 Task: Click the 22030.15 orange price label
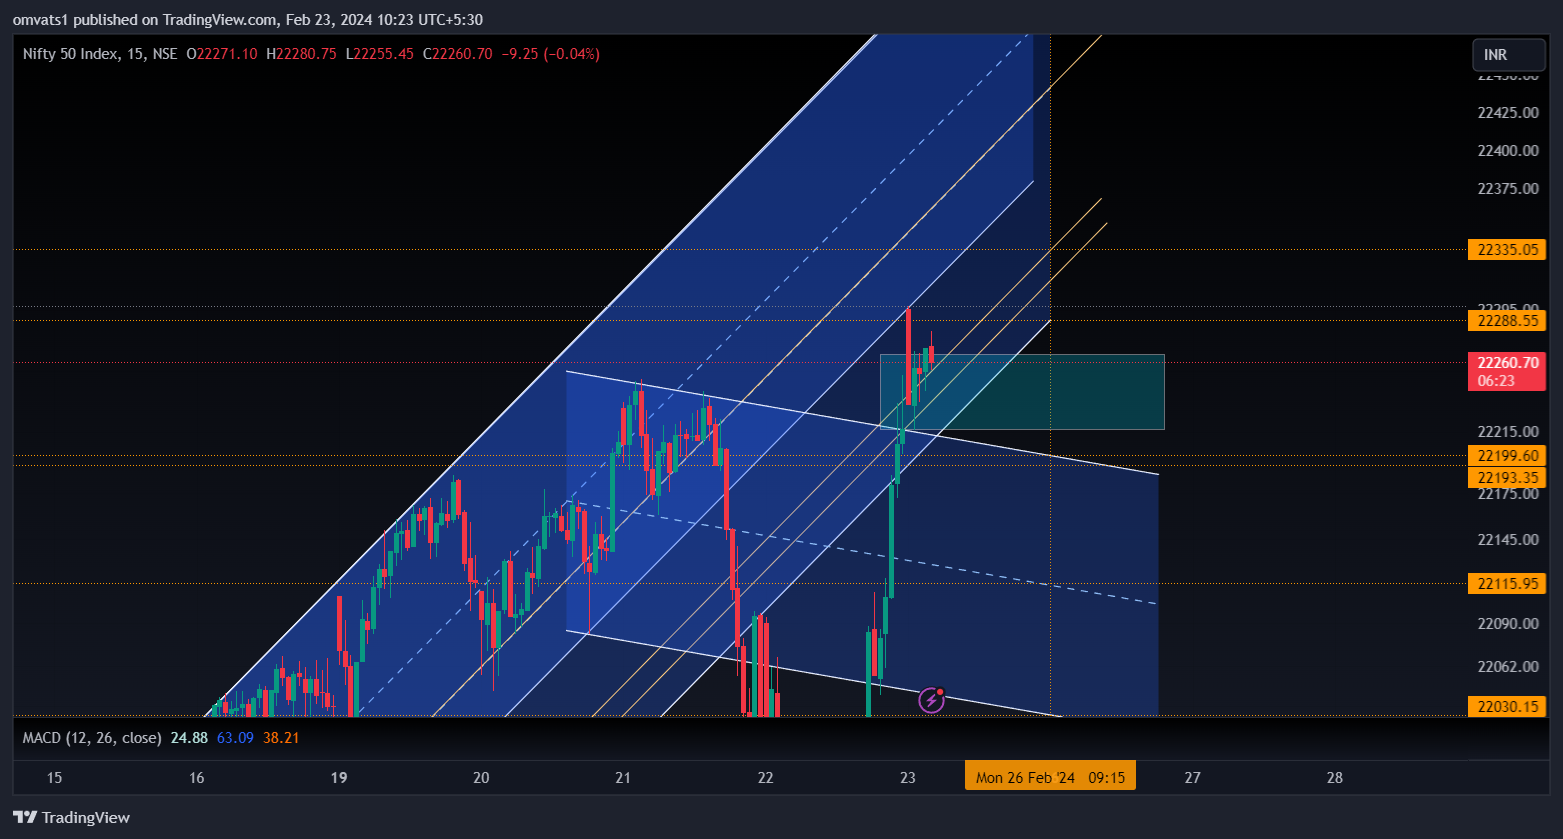[x=1507, y=707]
